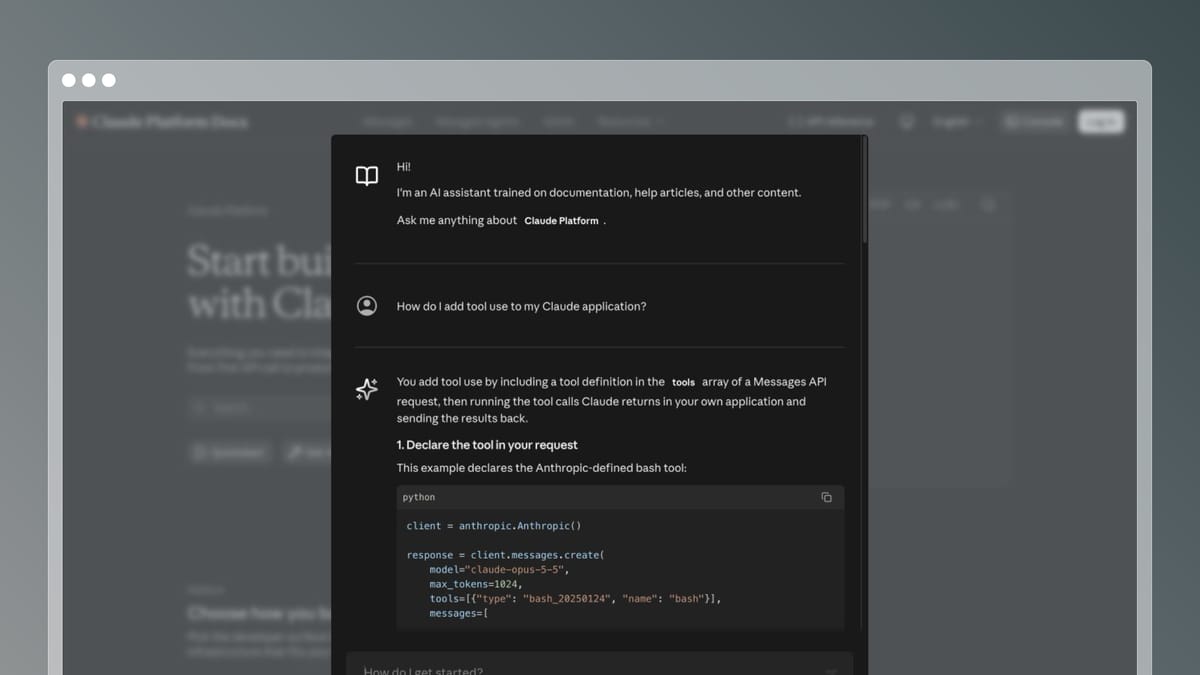The width and height of the screenshot is (1200, 675).
Task: Click the 'Hi!' greeting text
Action: (x=404, y=167)
